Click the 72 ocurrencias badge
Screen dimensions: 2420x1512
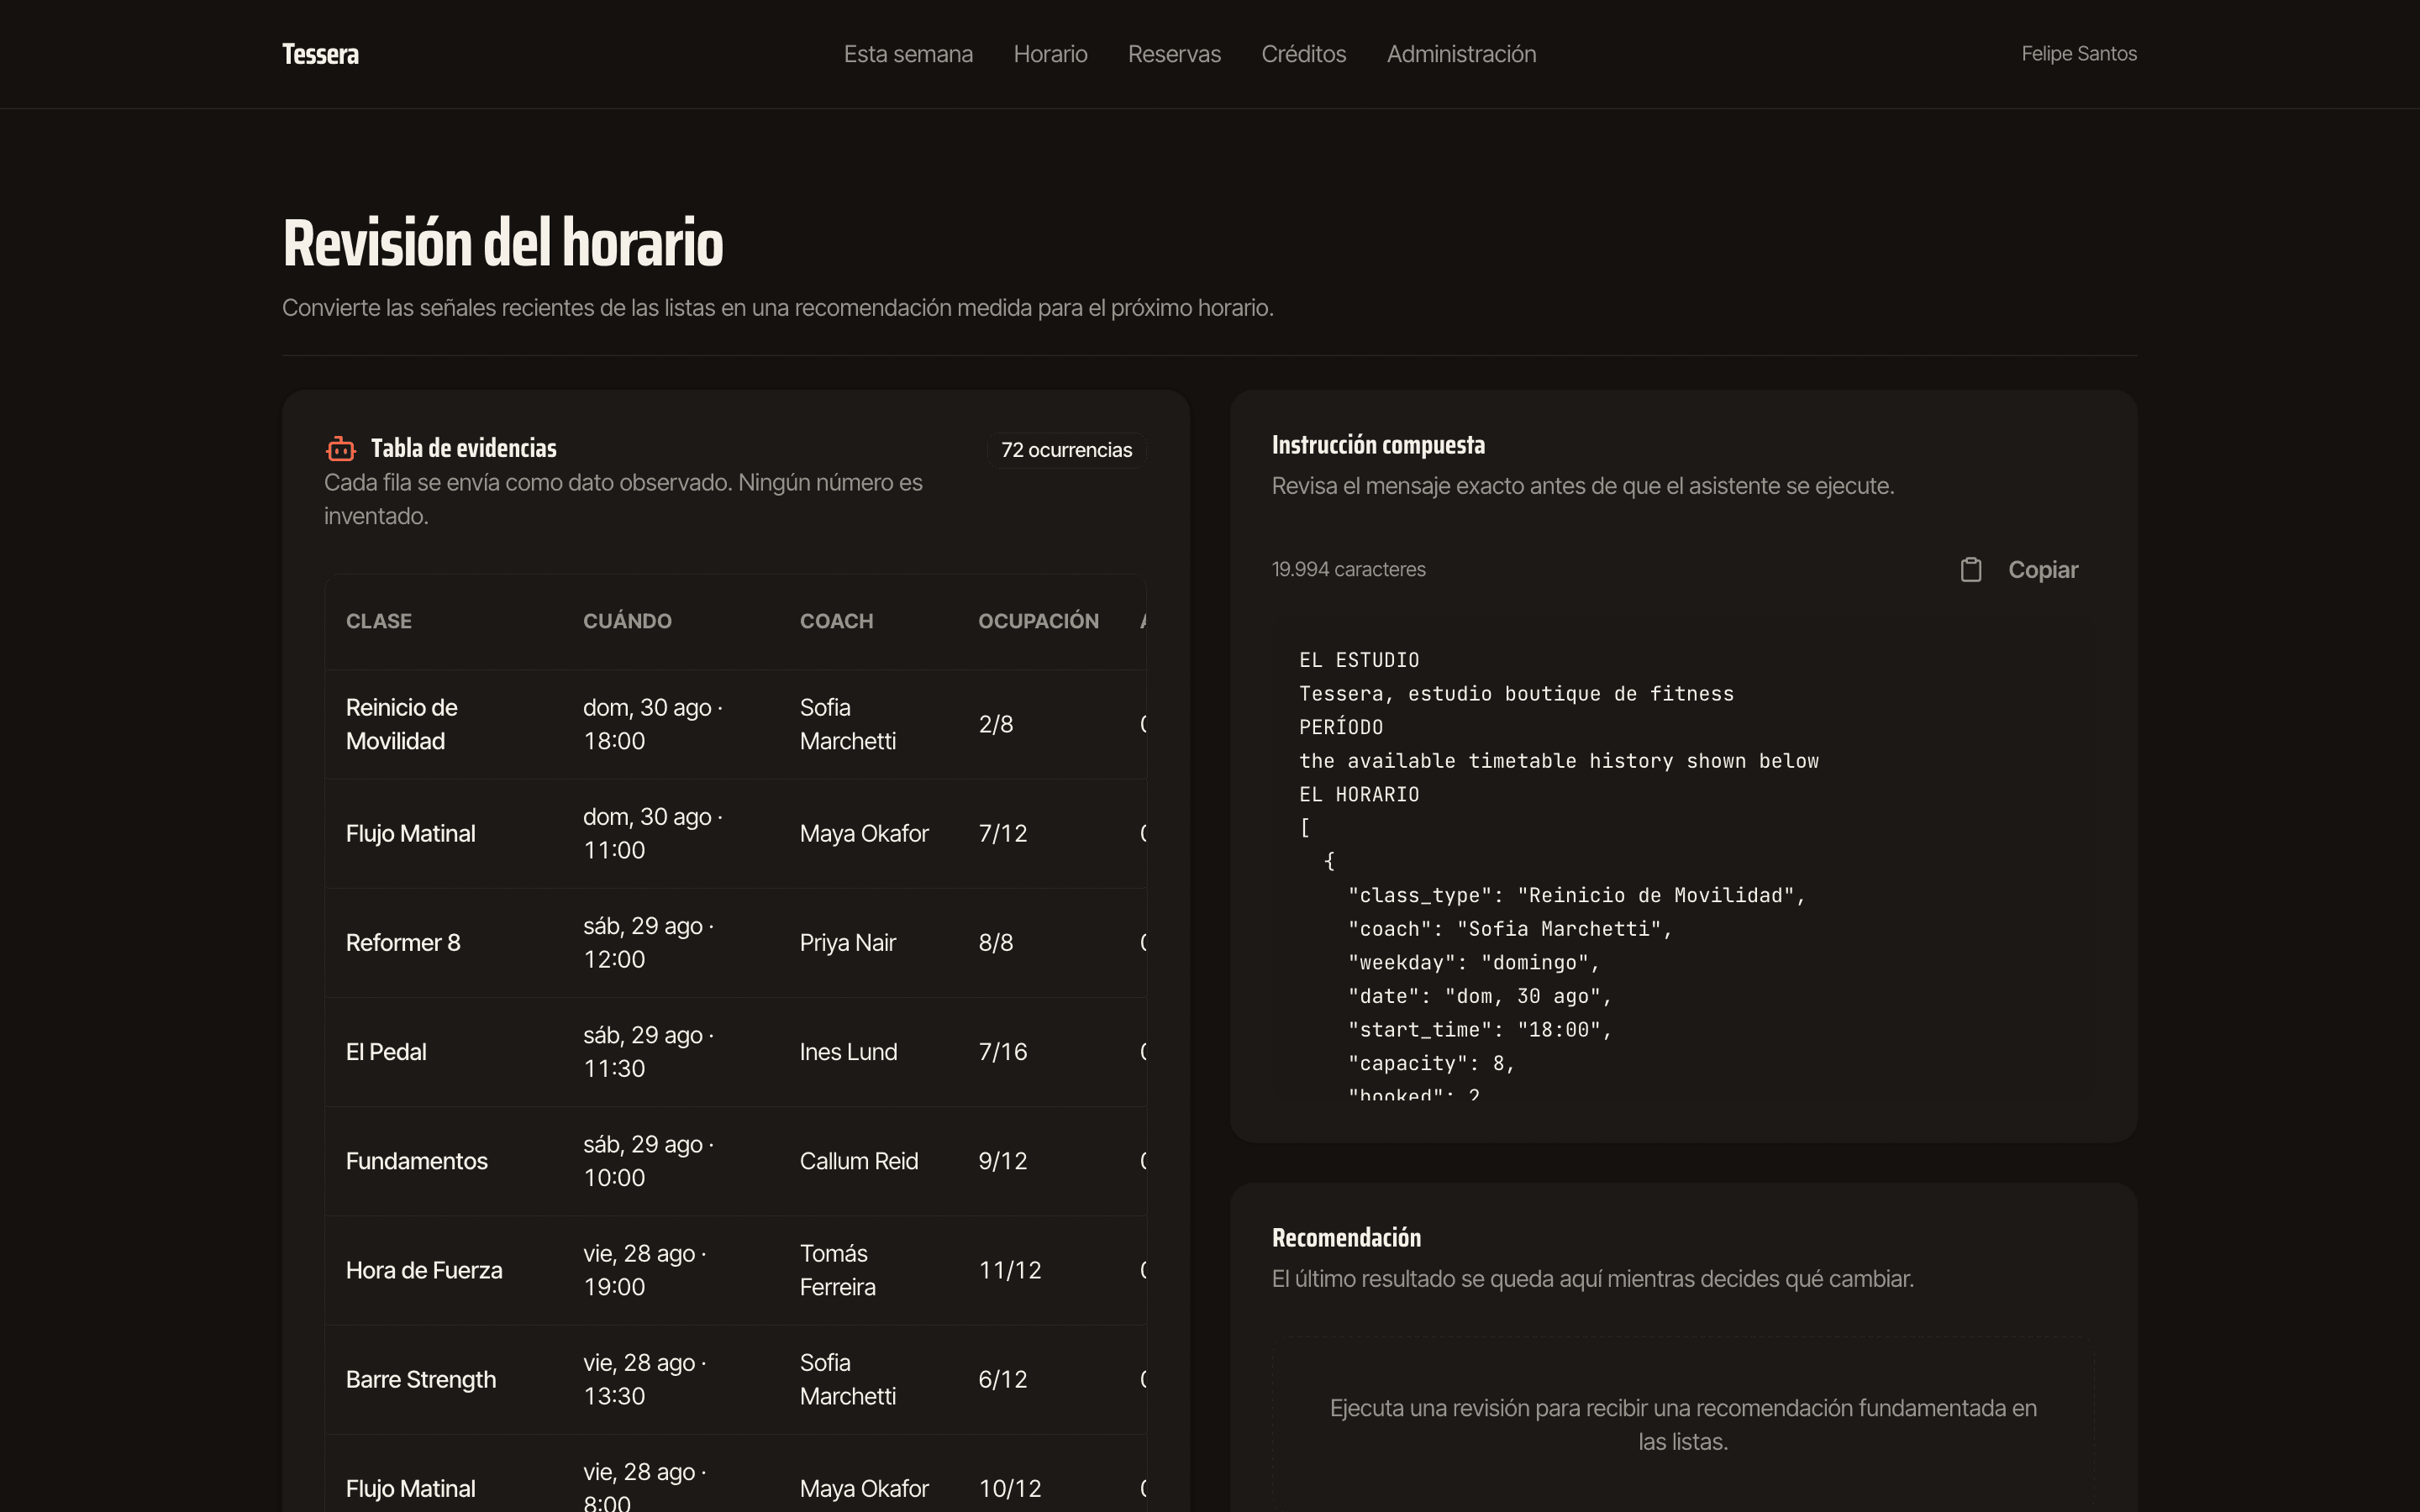[x=1066, y=450]
